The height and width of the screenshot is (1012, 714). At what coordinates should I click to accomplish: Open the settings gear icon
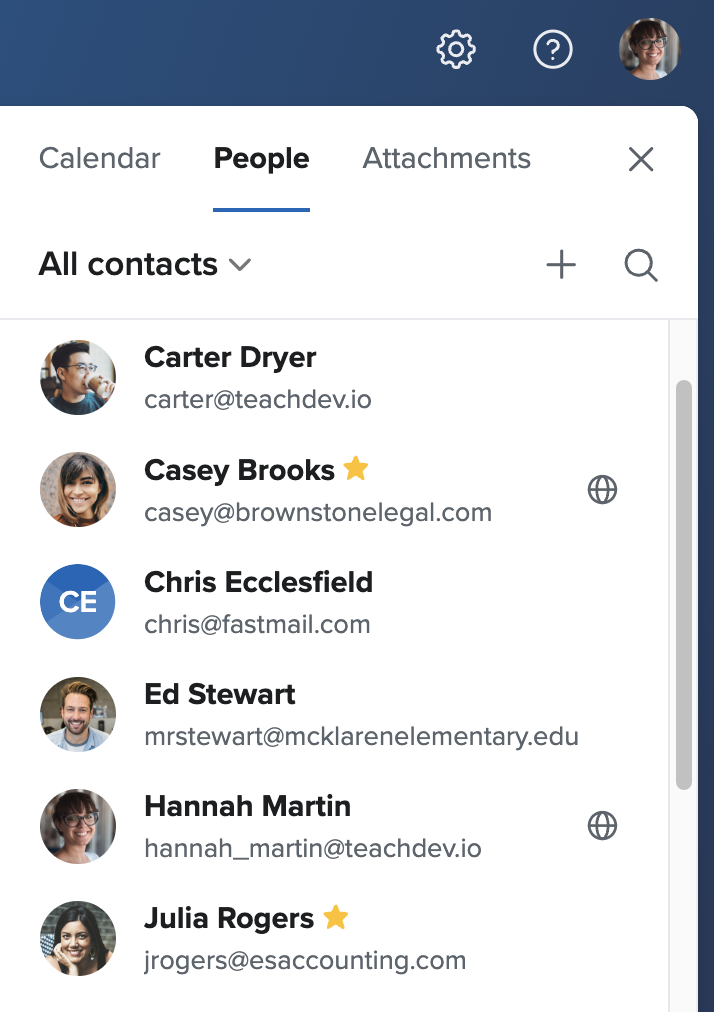[x=456, y=49]
